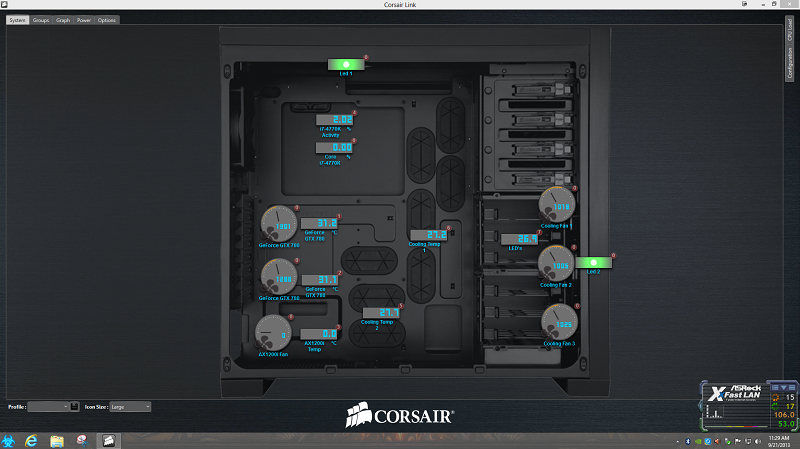The image size is (800, 449).
Task: Open the Power tab
Action: 84,20
